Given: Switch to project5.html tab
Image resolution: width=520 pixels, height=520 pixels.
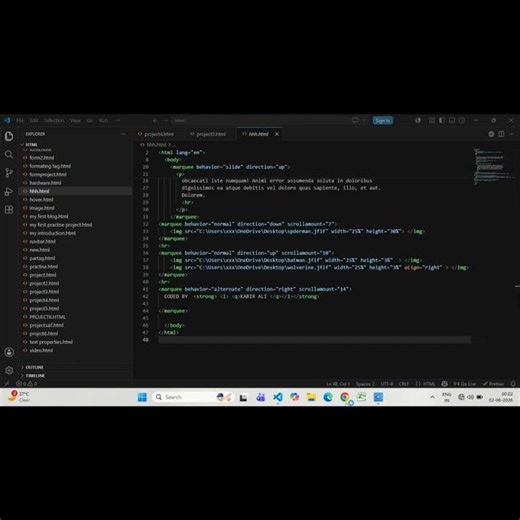Looking at the screenshot, I should click(211, 134).
